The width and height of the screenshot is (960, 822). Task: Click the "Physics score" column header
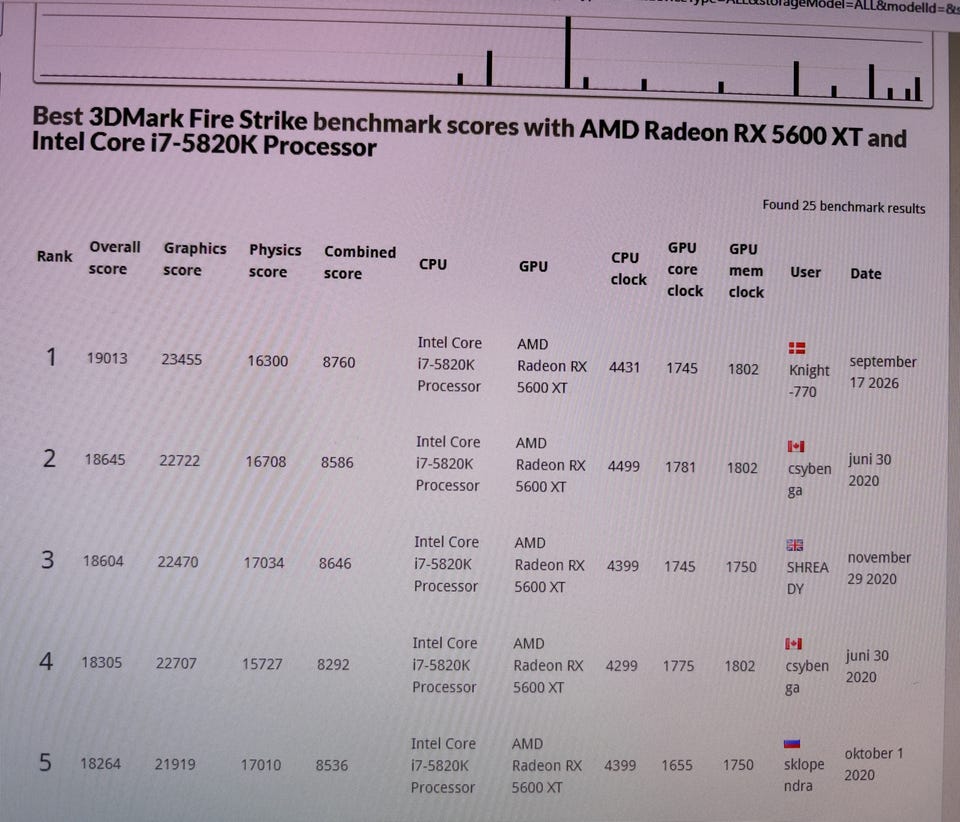pyautogui.click(x=275, y=261)
